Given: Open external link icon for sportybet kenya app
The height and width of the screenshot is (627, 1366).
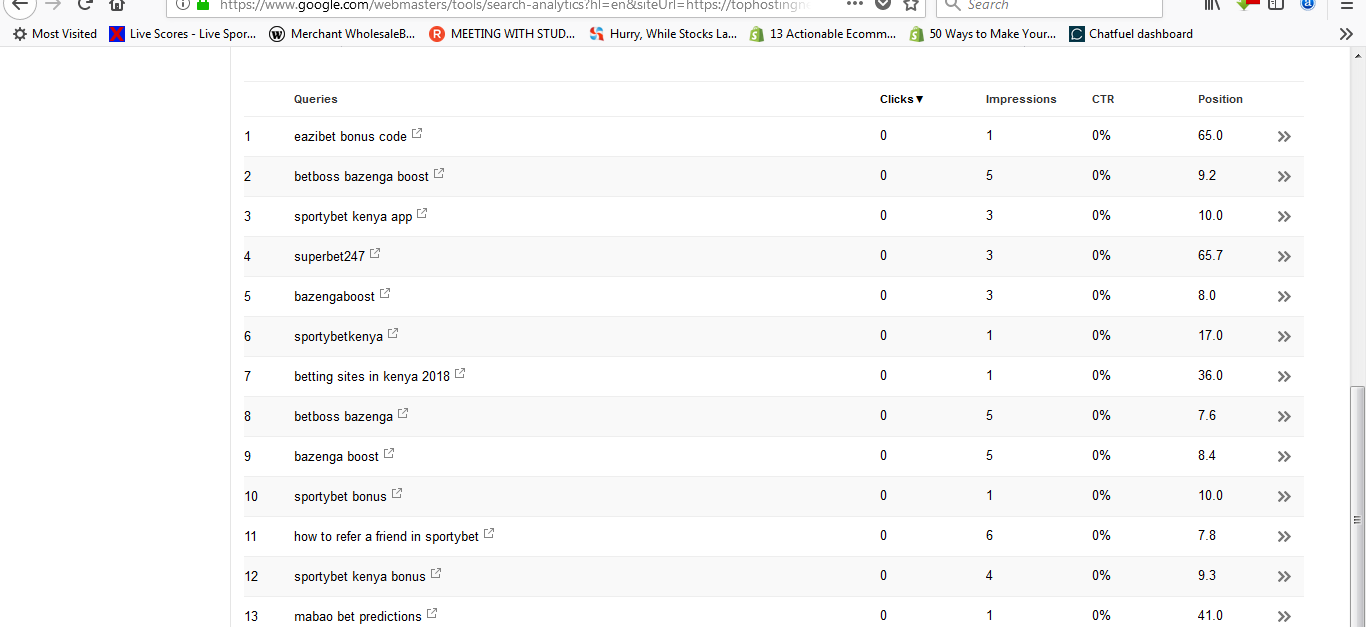Looking at the screenshot, I should 422,214.
